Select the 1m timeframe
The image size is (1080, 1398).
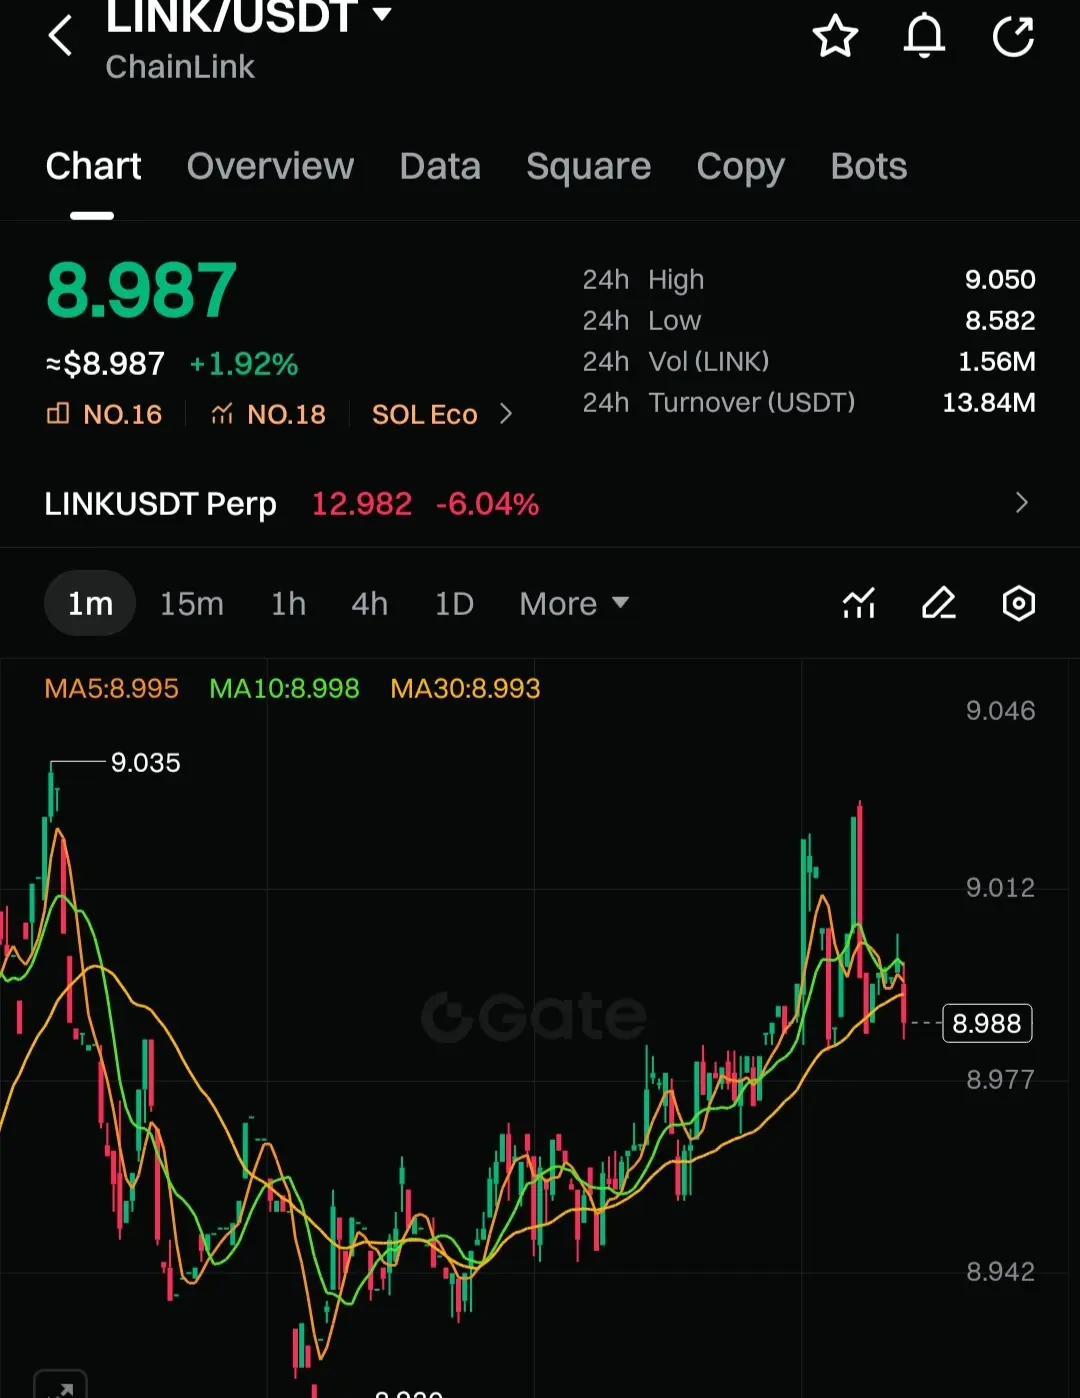[x=90, y=603]
